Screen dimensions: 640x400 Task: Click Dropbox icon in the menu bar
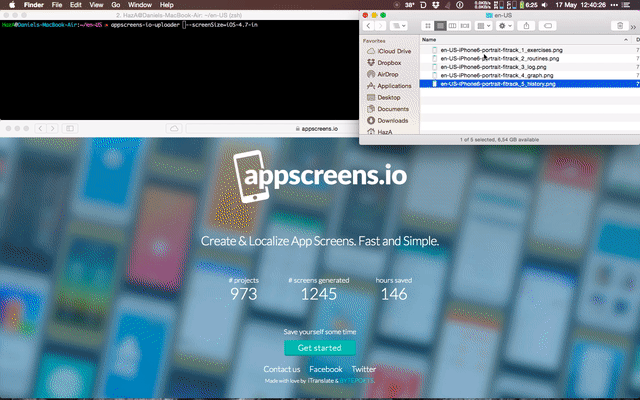coord(436,5)
